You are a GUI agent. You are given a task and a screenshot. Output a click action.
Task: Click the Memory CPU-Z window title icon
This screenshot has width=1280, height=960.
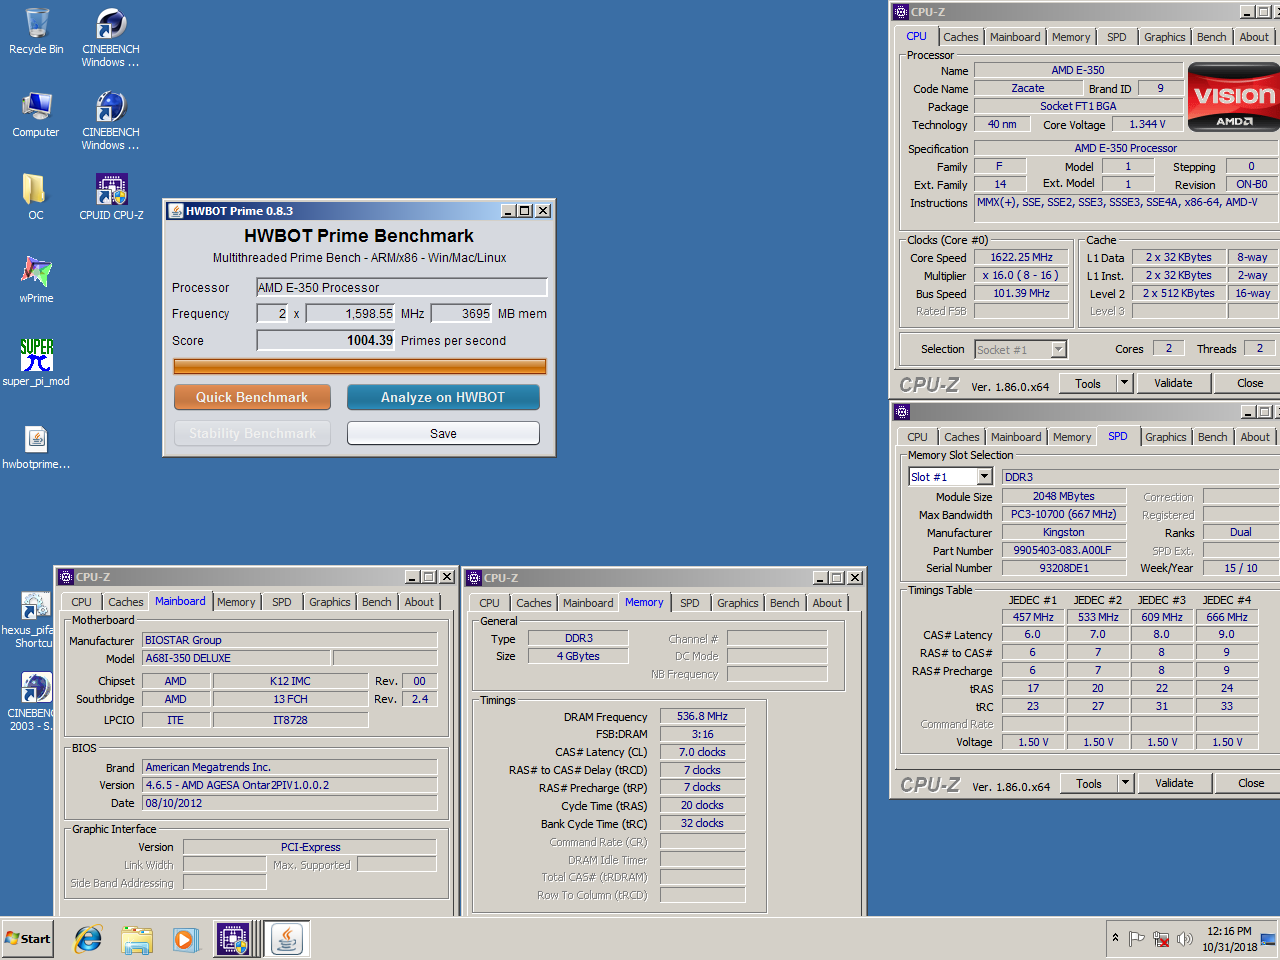[x=474, y=578]
